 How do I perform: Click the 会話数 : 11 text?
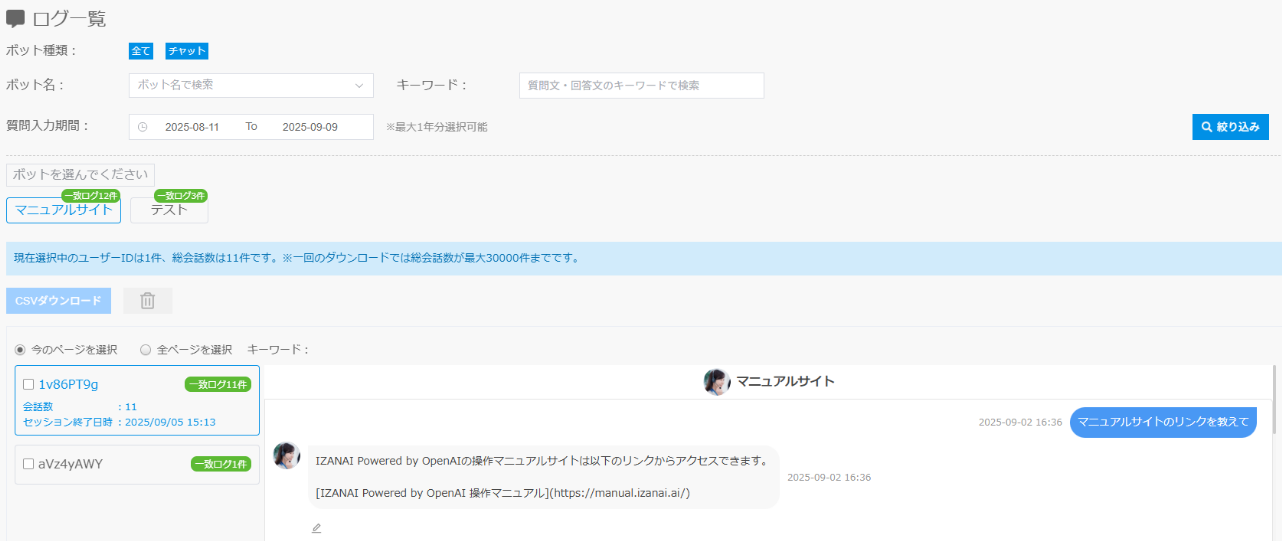click(80, 407)
